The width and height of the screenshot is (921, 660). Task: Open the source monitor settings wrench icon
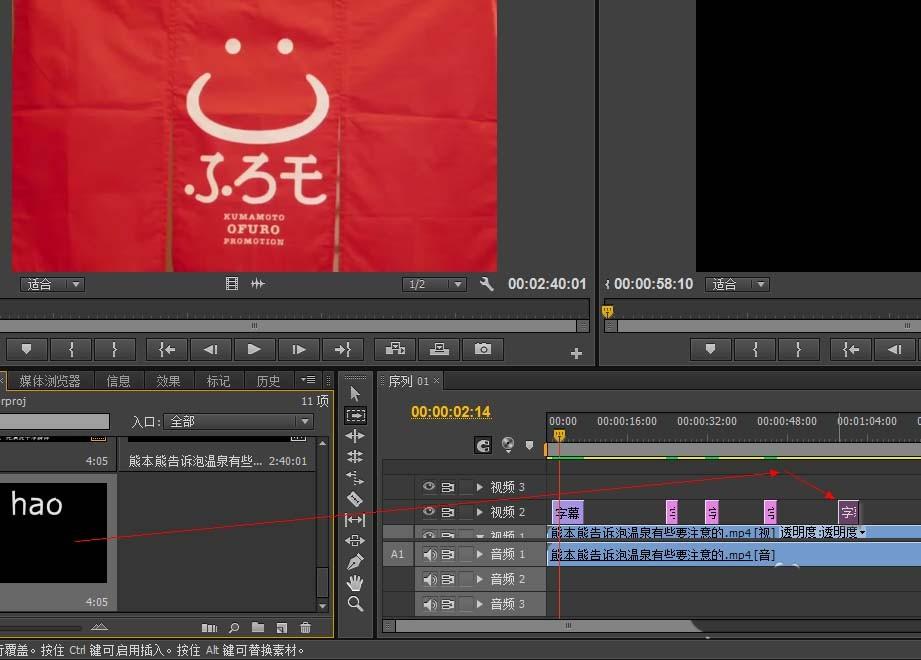(x=487, y=284)
